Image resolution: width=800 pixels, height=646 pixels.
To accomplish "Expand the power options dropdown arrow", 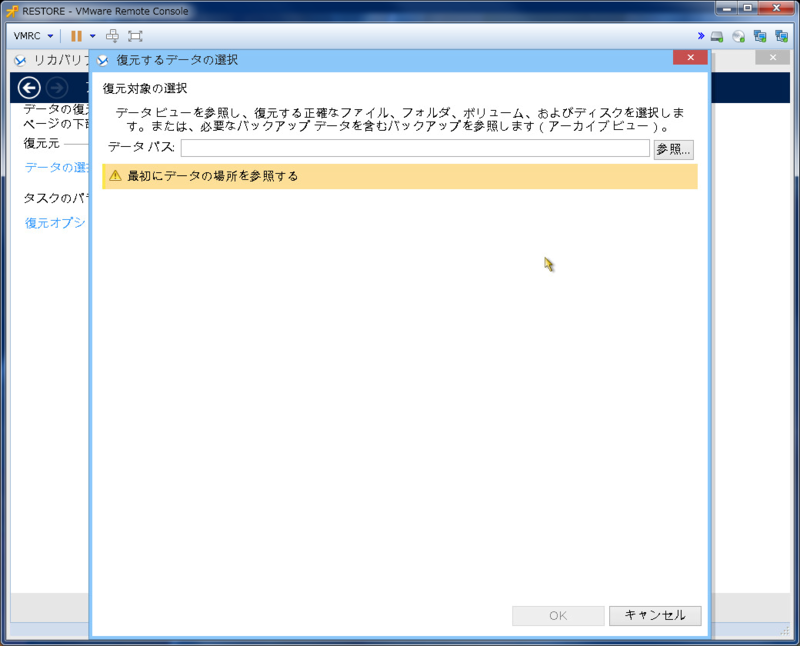I will click(x=92, y=36).
